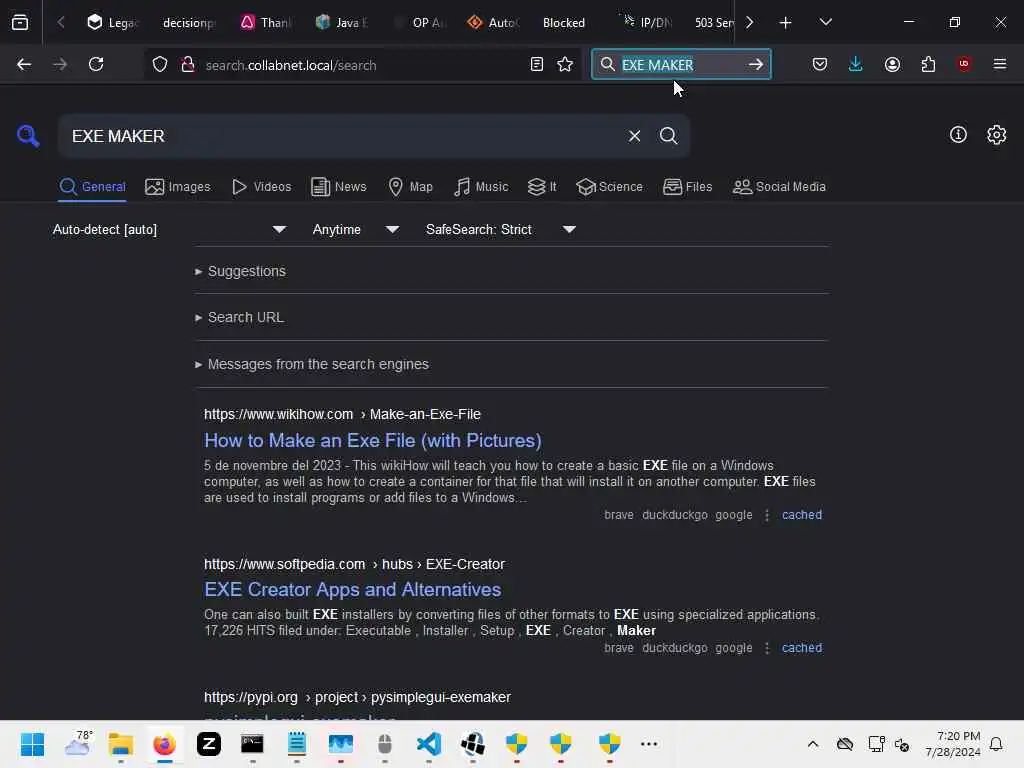Image resolution: width=1024 pixels, height=768 pixels.
Task: Open the SafeSearch: Strict dropdown
Action: [x=500, y=229]
